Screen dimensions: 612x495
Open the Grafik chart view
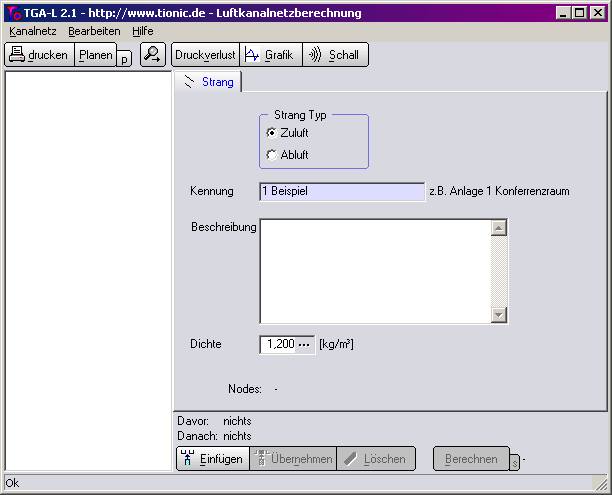coord(270,55)
